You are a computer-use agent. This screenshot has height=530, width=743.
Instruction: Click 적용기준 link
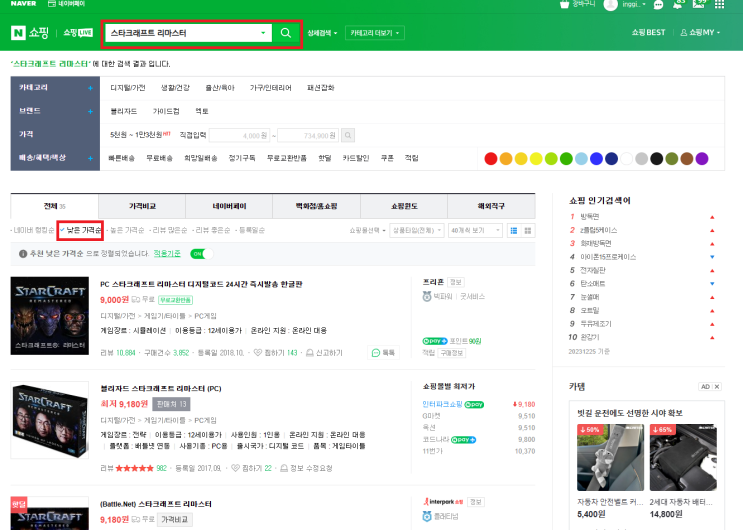[167, 254]
